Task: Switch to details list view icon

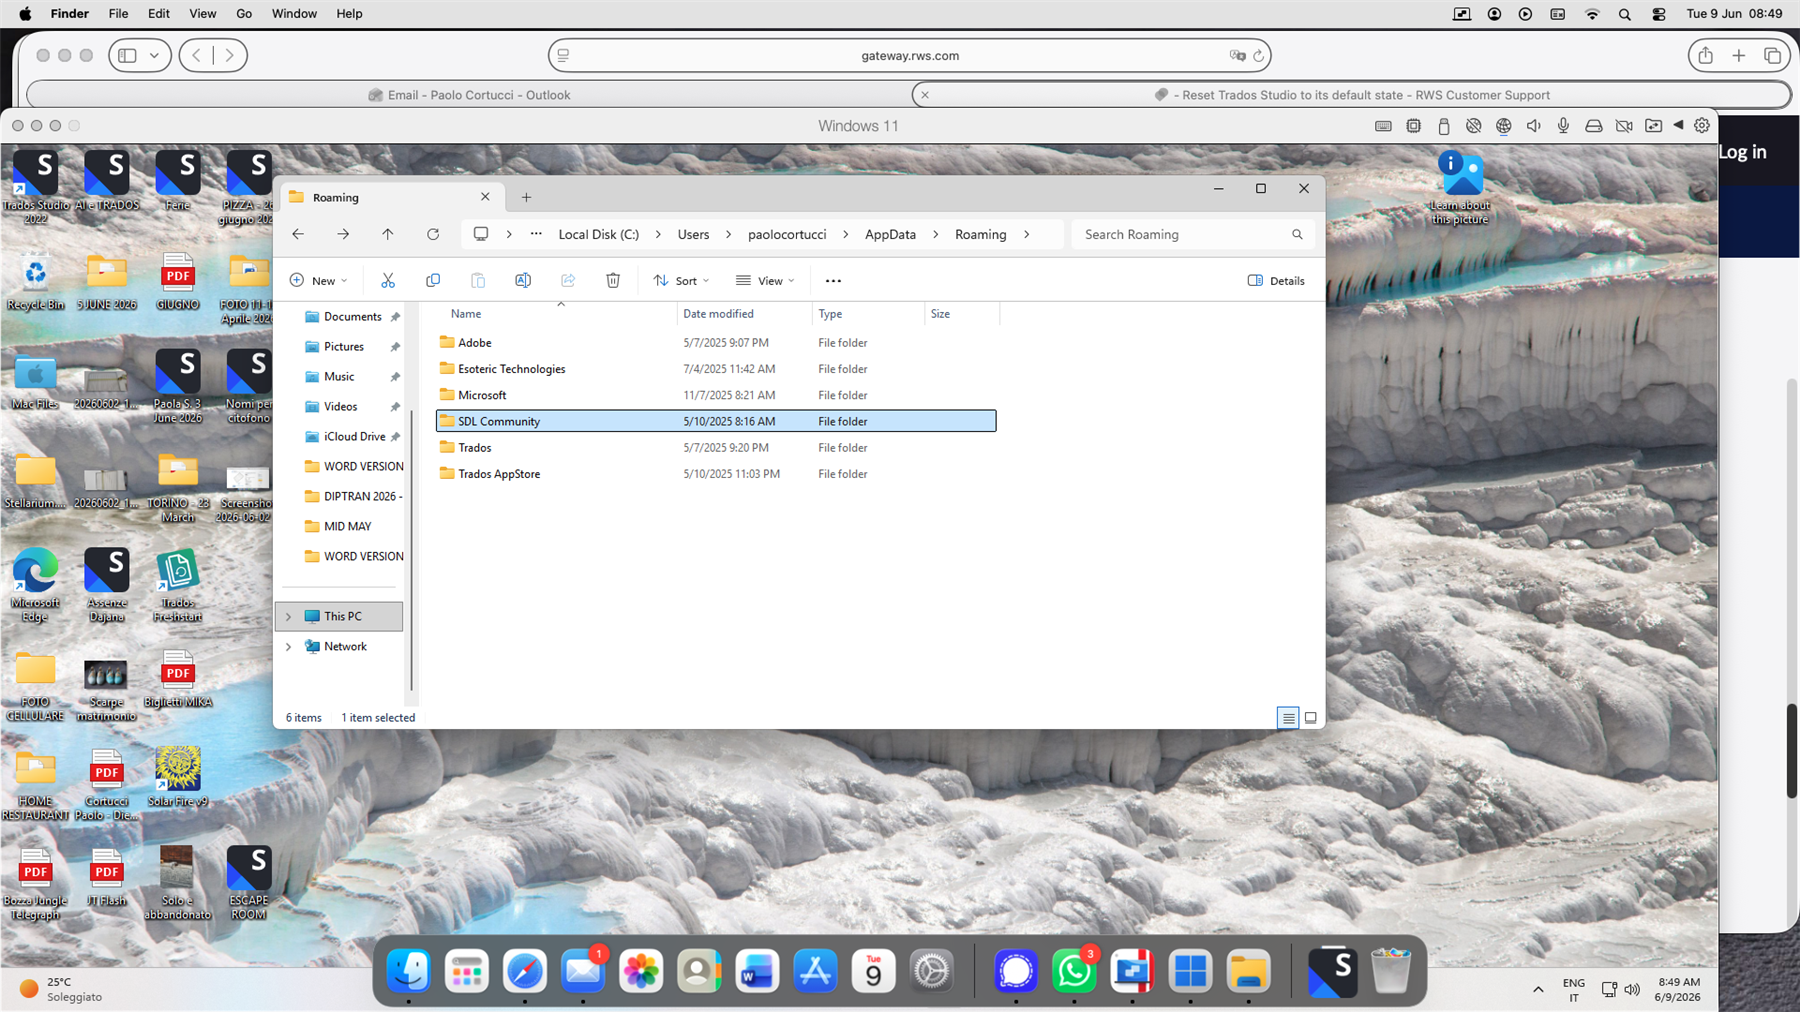Action: (x=1288, y=717)
